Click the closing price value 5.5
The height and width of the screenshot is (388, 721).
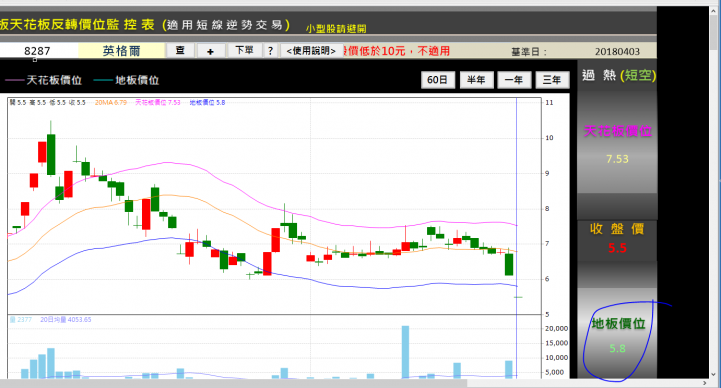pos(617,248)
